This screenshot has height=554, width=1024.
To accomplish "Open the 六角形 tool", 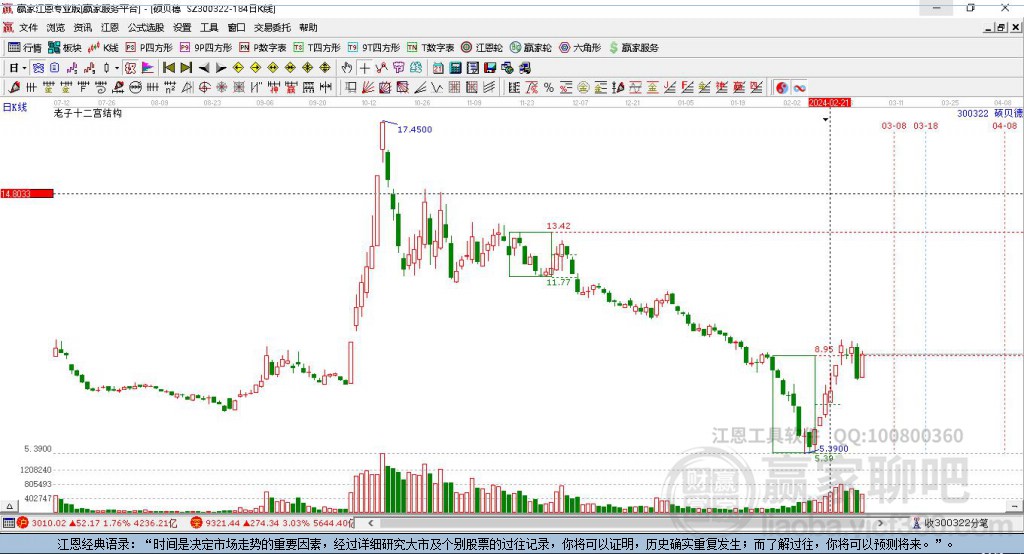I will tap(580, 48).
